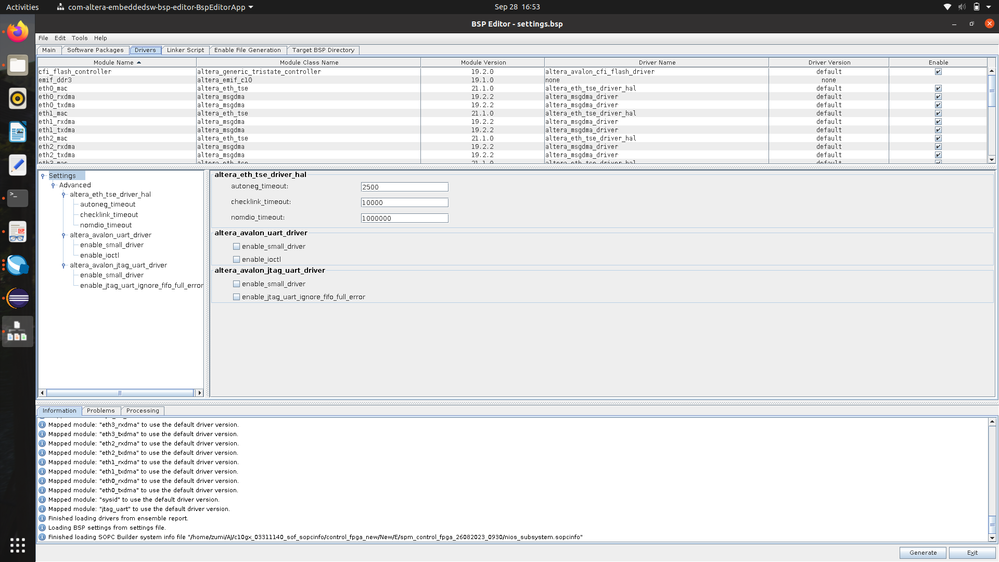999x562 pixels.
Task: Sort by Module Name column header
Action: 117,62
